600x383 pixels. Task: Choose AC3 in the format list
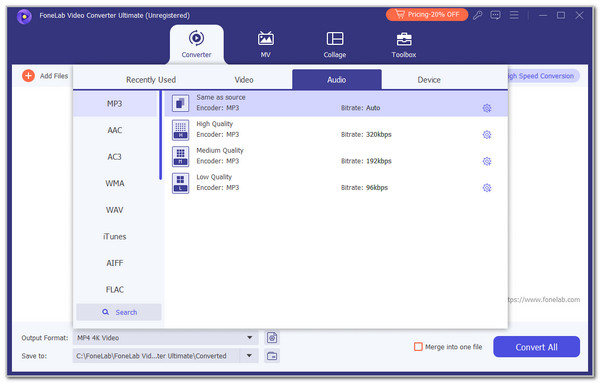pyautogui.click(x=115, y=157)
